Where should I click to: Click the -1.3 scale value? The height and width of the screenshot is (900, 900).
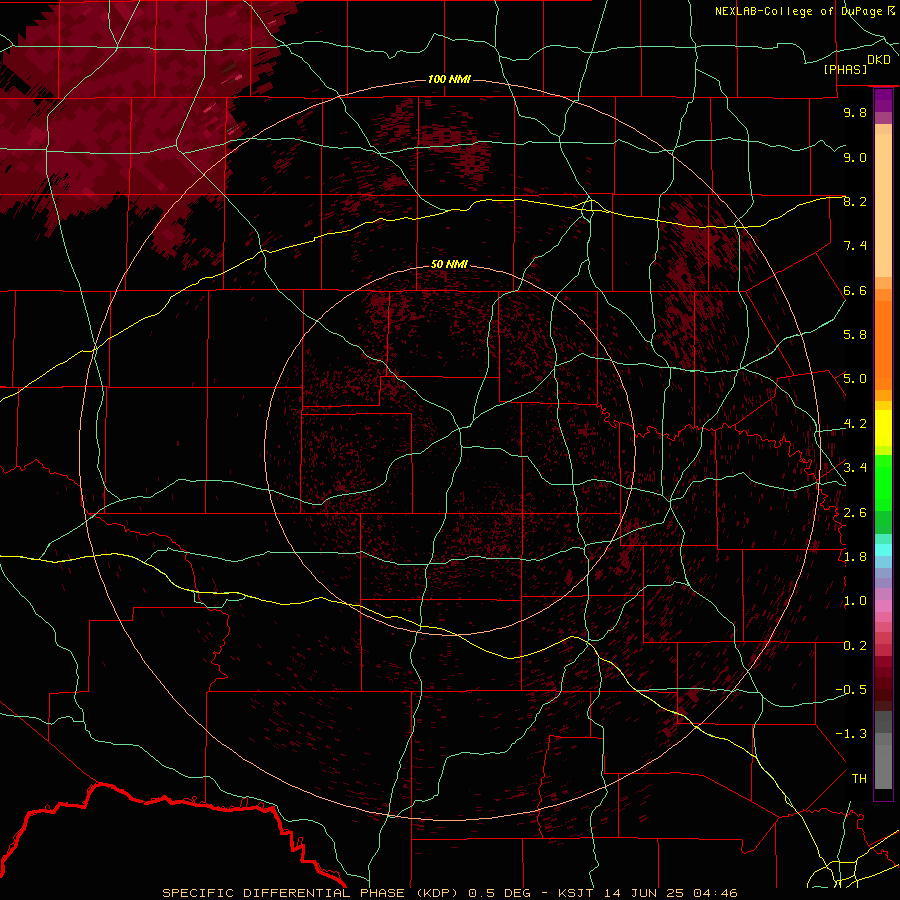point(851,734)
